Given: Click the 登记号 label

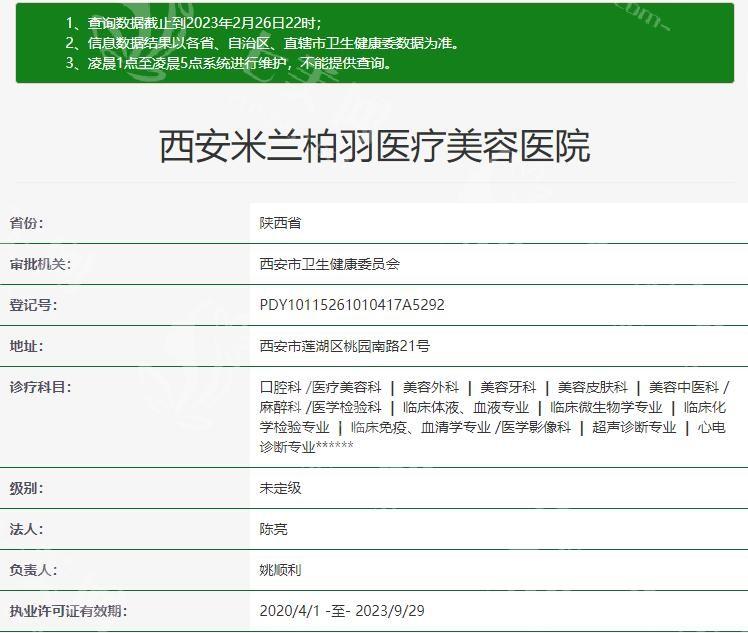Looking at the screenshot, I should click(x=33, y=305).
